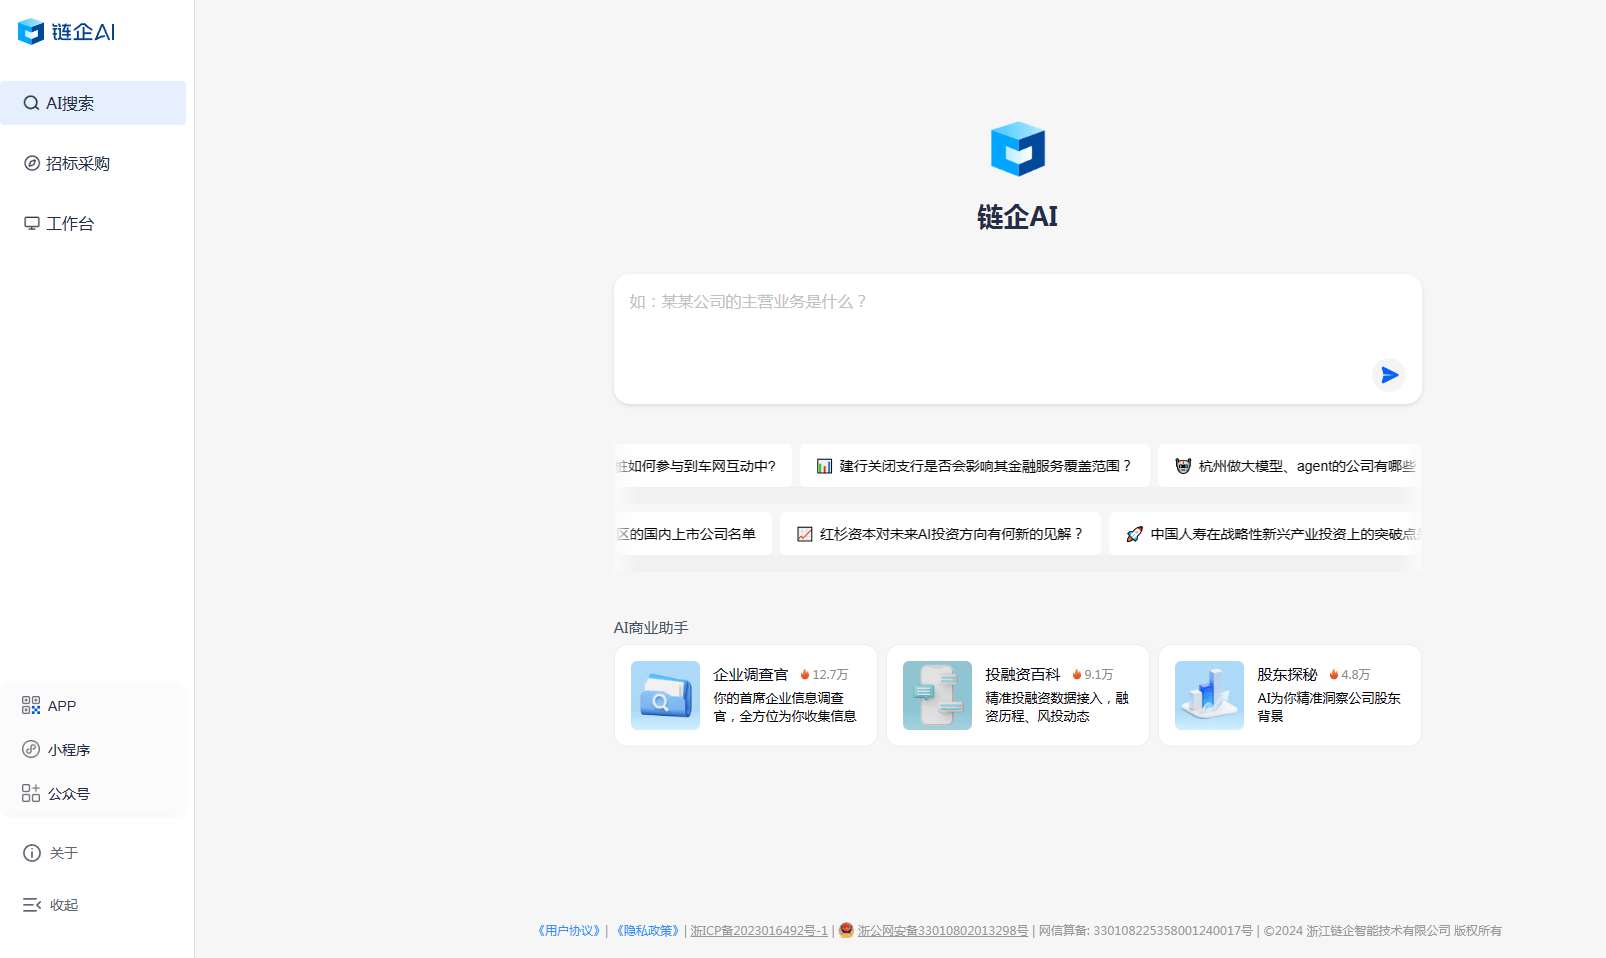Click the monitor icon beside 工作台
Image resolution: width=1606 pixels, height=958 pixels.
32,223
